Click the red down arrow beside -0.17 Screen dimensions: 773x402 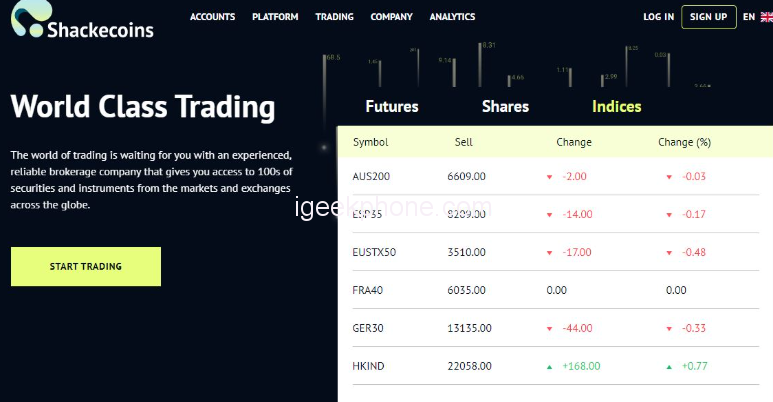668,215
